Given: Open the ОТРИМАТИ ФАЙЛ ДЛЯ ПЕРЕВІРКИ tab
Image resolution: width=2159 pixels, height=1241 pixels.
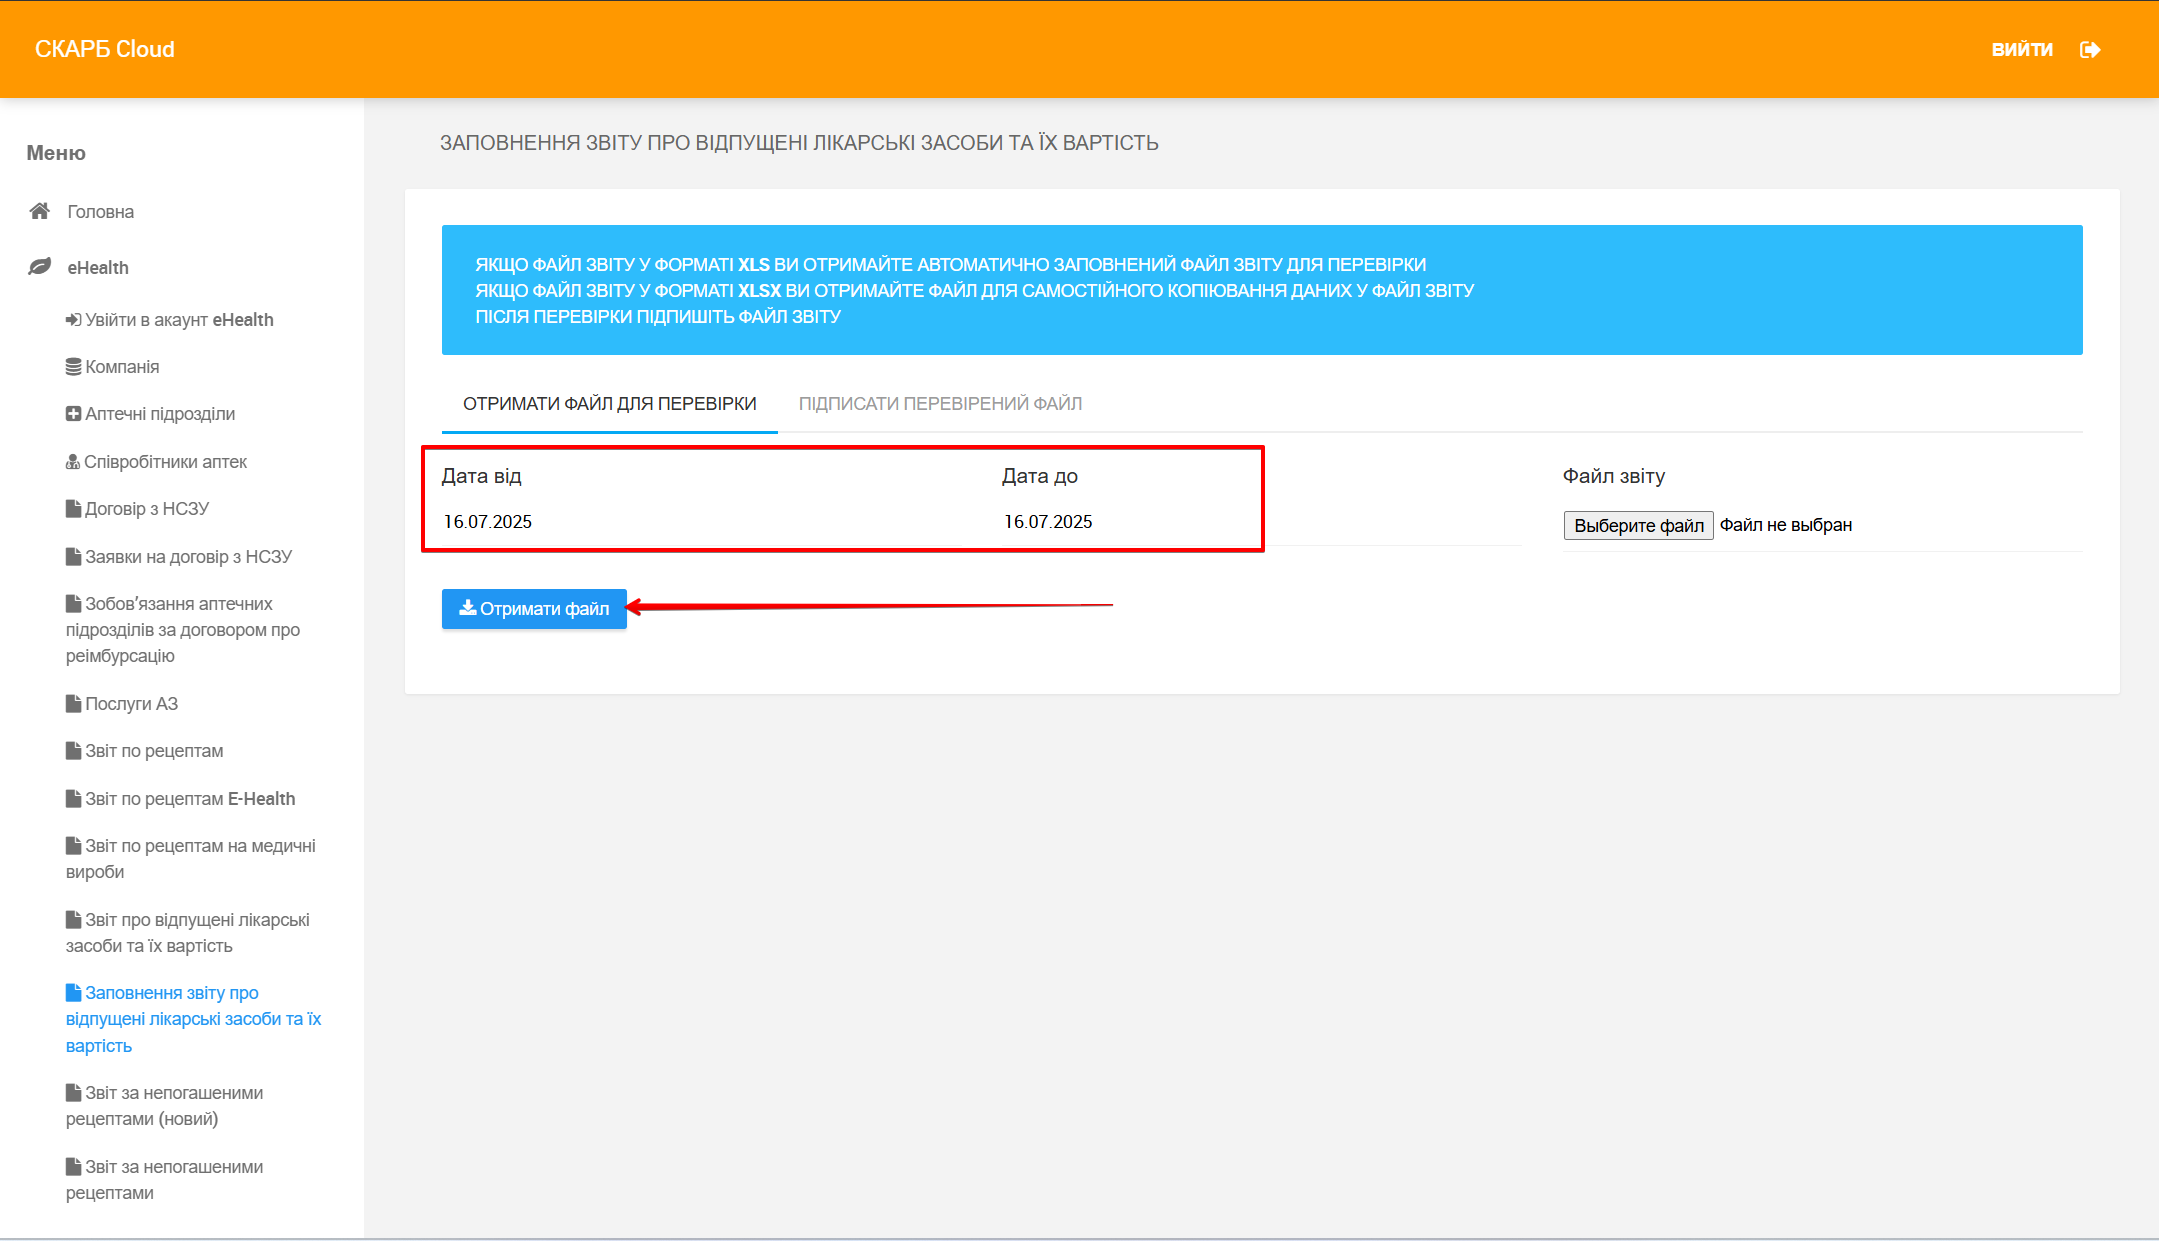Looking at the screenshot, I should (609, 404).
